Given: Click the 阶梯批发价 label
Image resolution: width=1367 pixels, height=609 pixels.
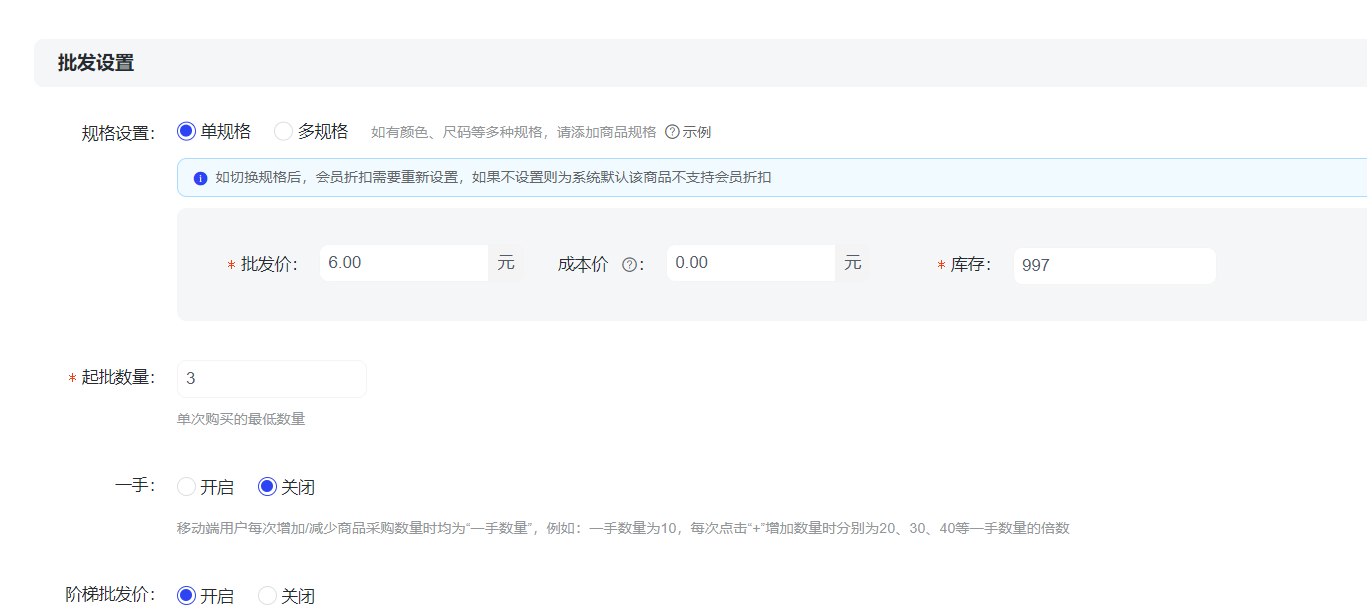Looking at the screenshot, I should click(110, 594).
